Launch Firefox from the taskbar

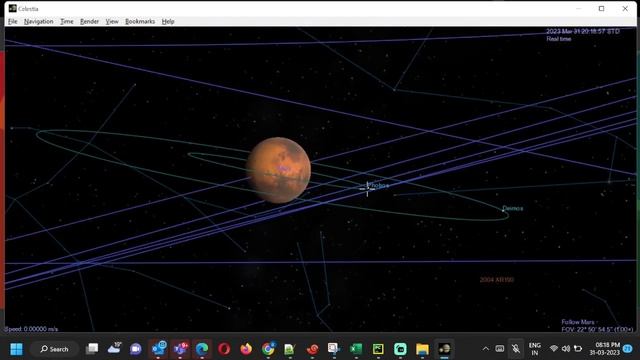[x=246, y=349]
